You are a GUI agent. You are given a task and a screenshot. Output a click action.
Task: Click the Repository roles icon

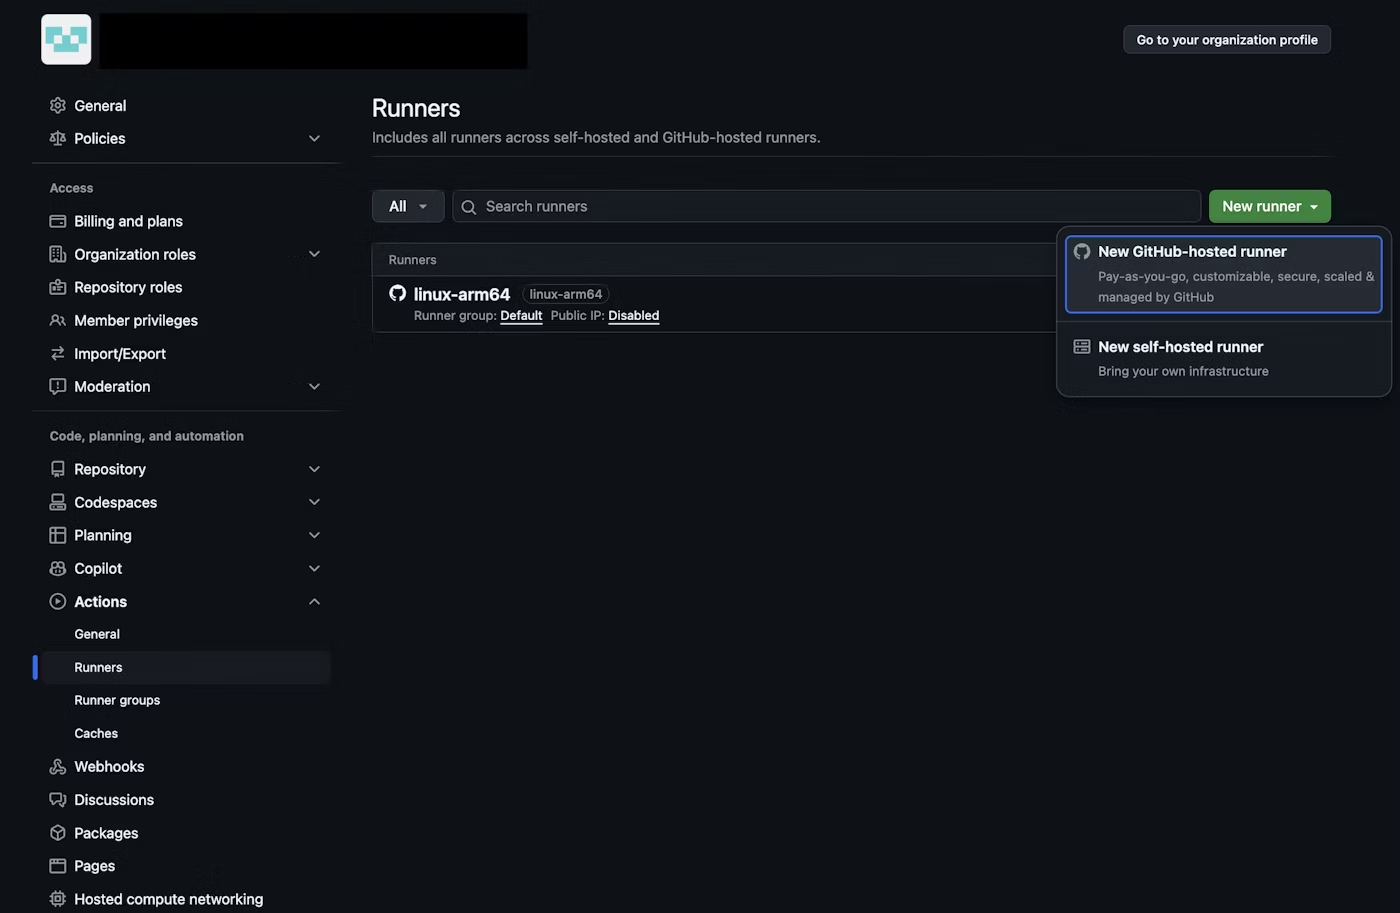pos(58,287)
